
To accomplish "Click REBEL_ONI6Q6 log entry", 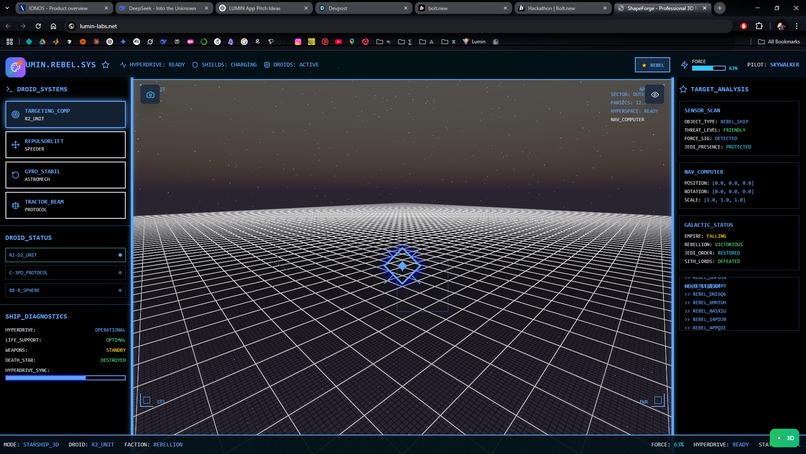I will pyautogui.click(x=705, y=294).
